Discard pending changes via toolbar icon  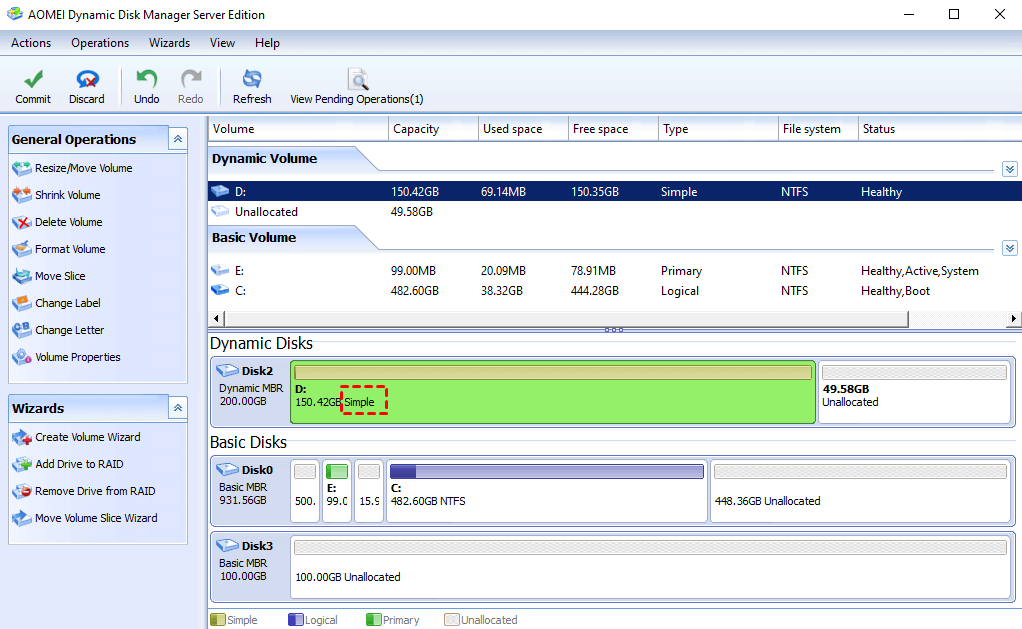pos(87,80)
